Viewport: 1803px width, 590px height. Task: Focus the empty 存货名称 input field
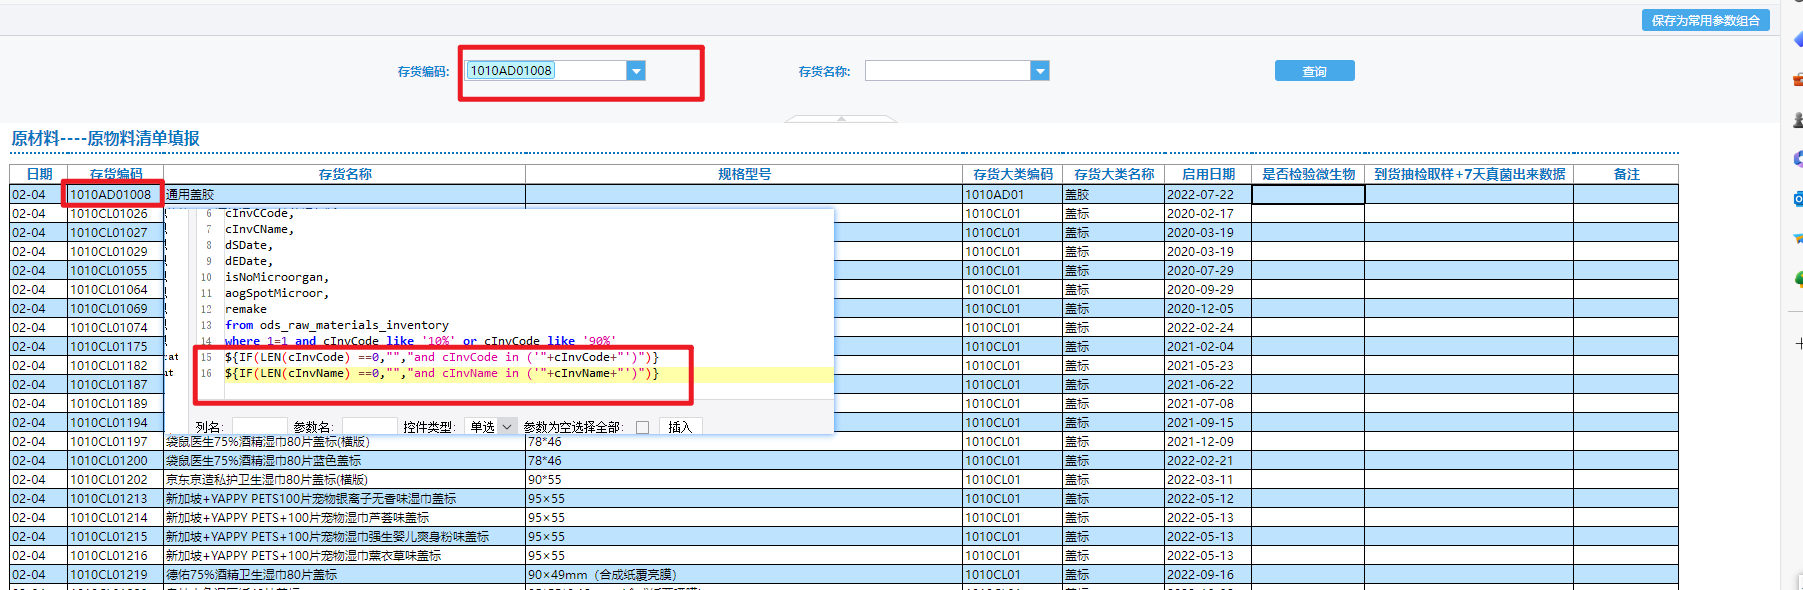point(948,71)
